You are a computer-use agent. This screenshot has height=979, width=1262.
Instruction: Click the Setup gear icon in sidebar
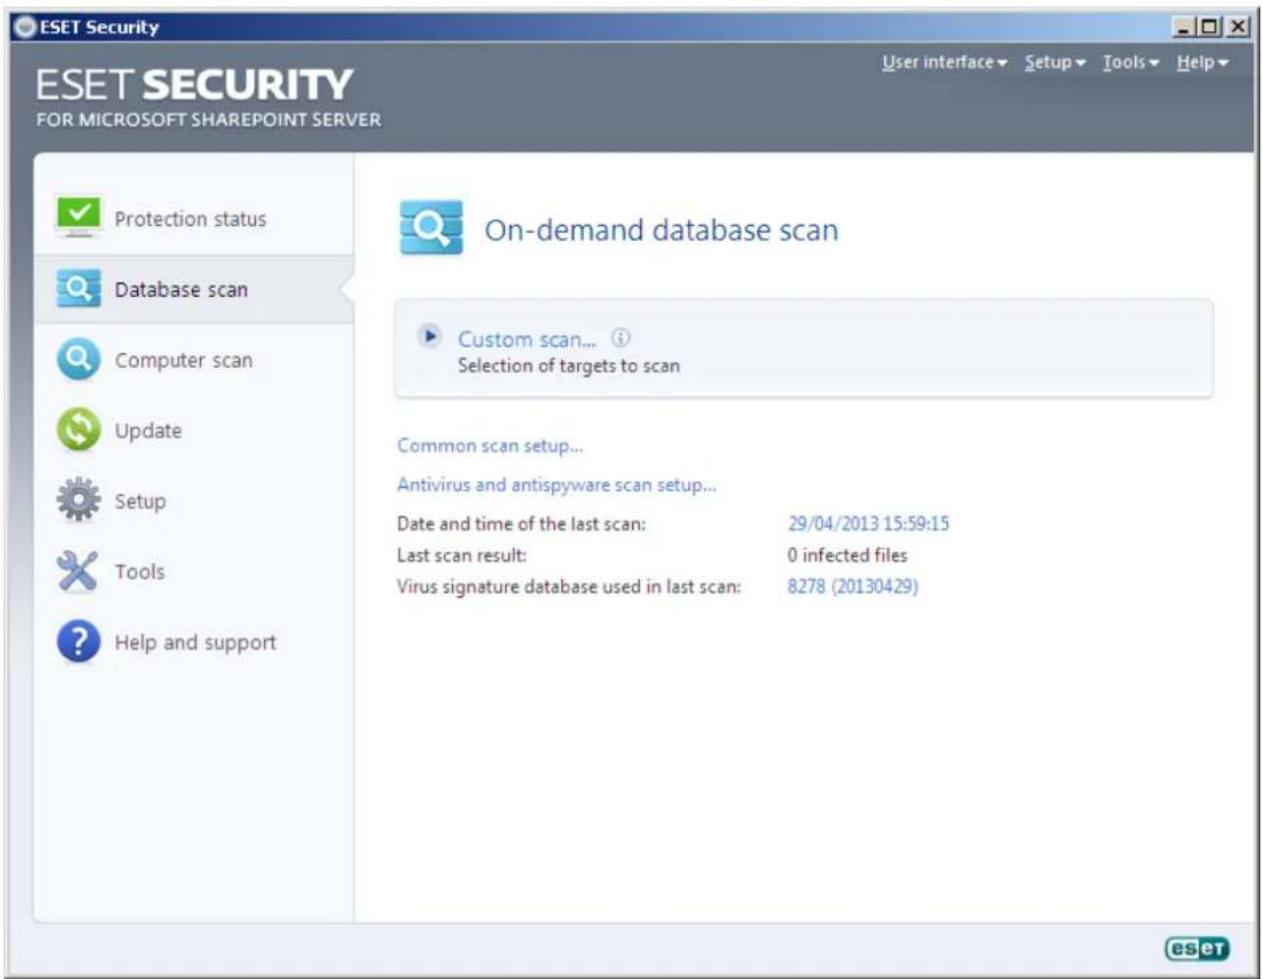[x=78, y=500]
